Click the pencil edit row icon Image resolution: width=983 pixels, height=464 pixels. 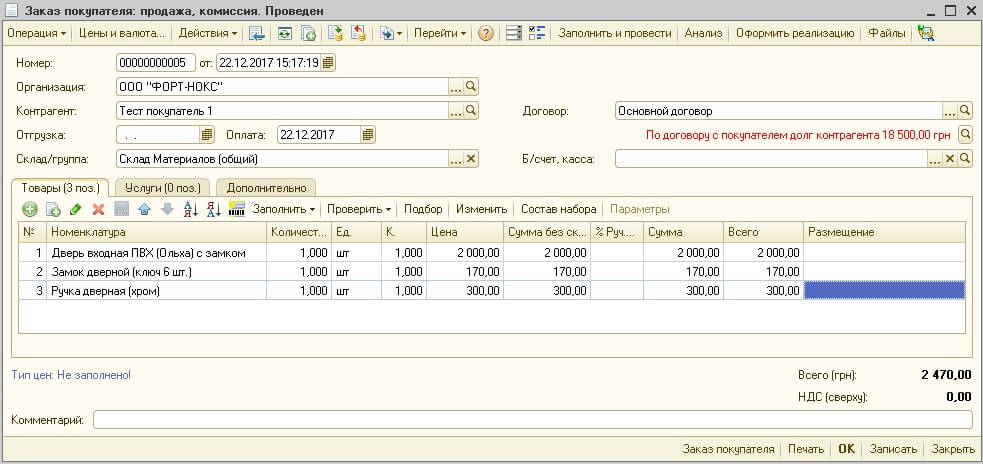76,209
